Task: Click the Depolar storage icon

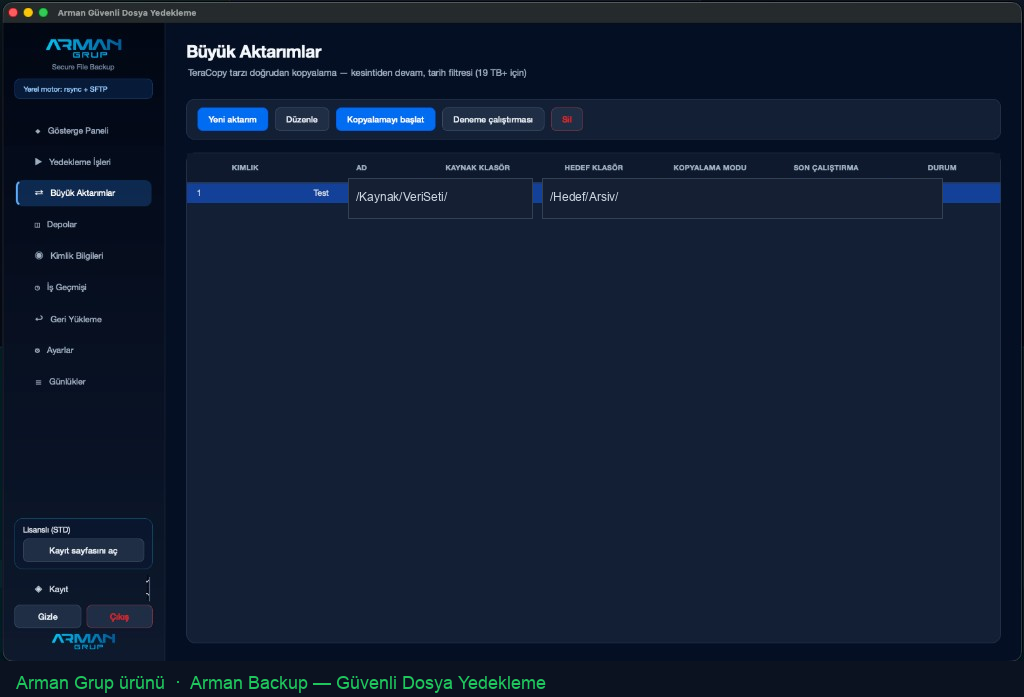Action: [37, 225]
